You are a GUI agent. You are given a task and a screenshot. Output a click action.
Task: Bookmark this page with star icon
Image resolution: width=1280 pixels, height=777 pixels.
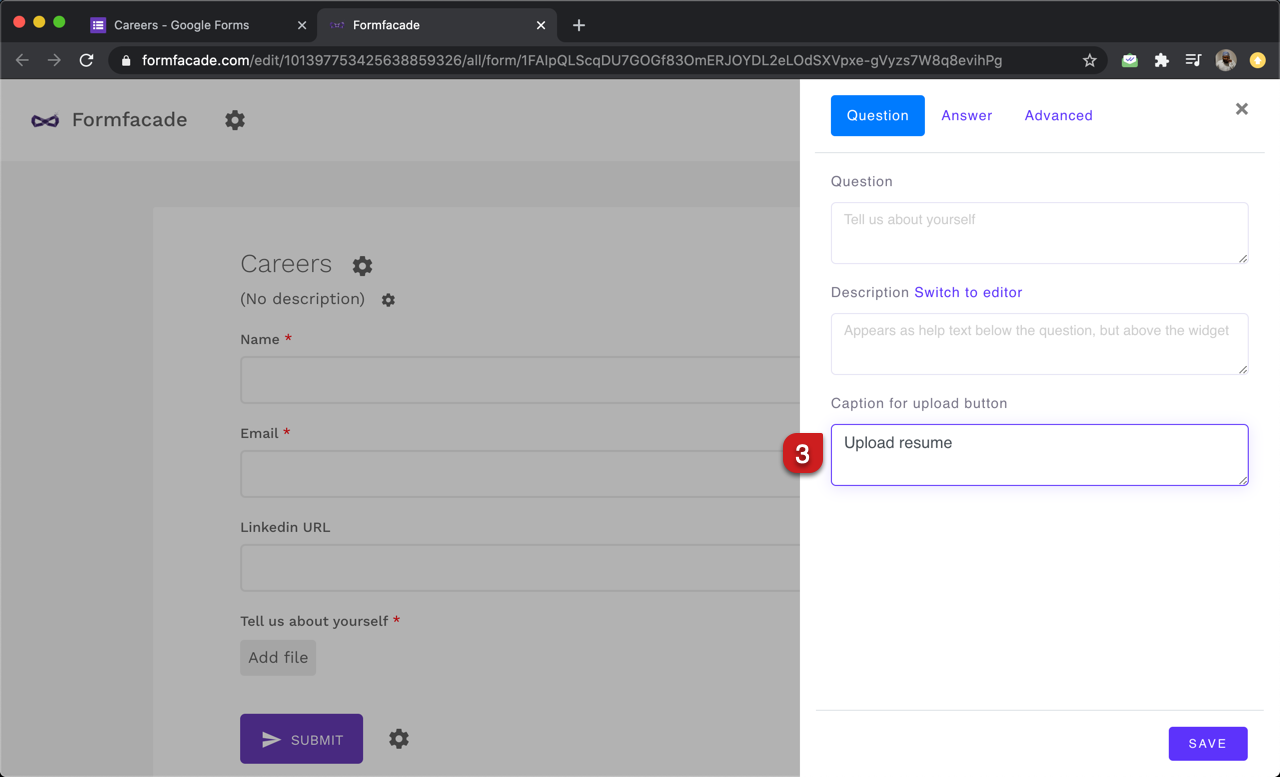tap(1089, 61)
